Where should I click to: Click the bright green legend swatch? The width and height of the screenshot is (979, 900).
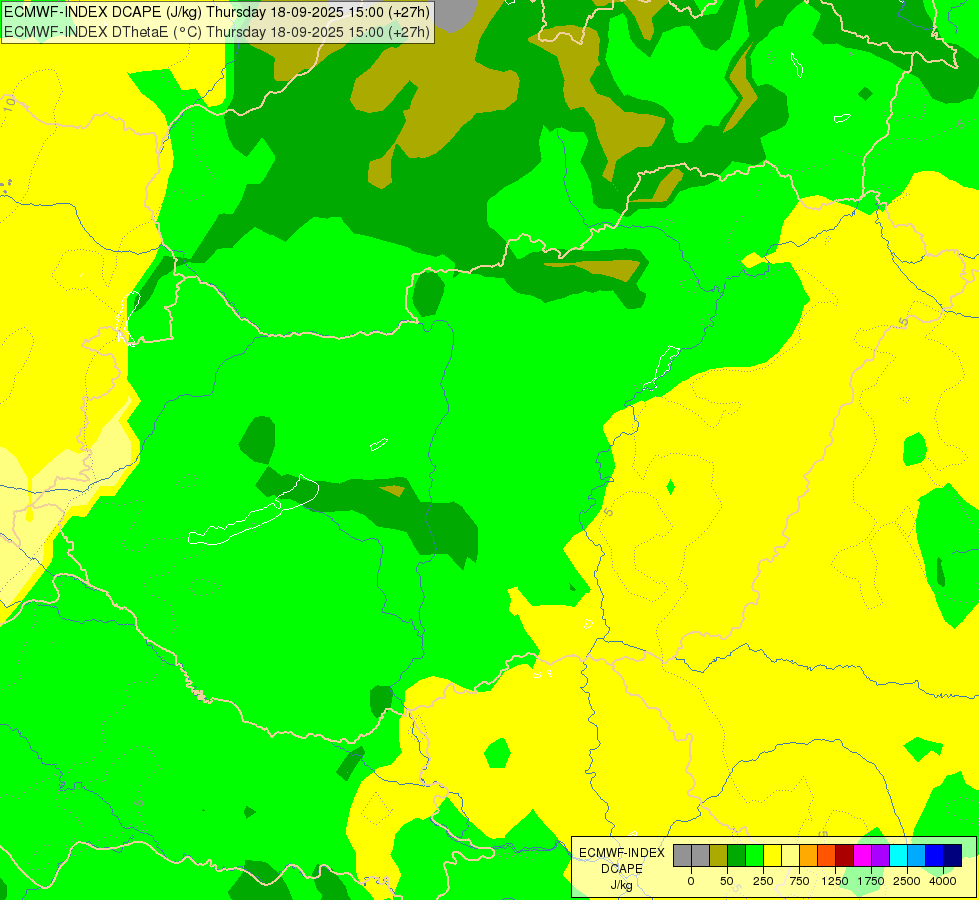[754, 855]
